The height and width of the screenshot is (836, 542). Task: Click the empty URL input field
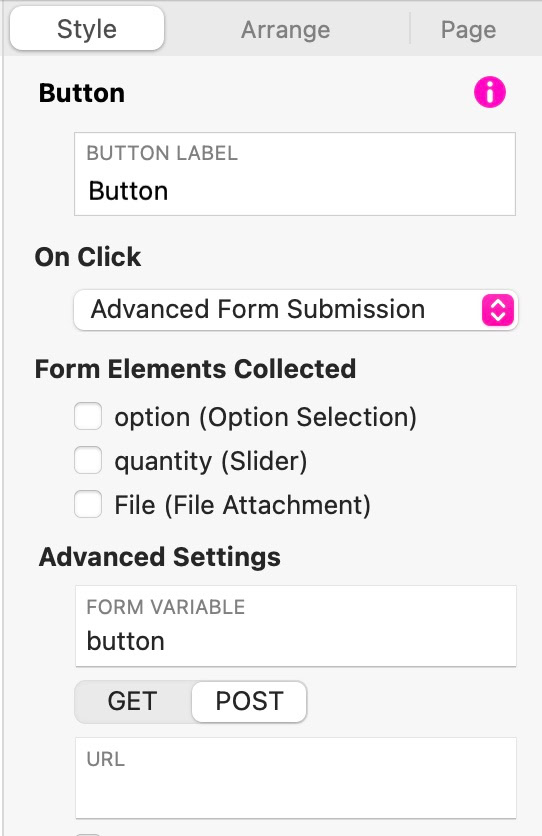pyautogui.click(x=296, y=778)
